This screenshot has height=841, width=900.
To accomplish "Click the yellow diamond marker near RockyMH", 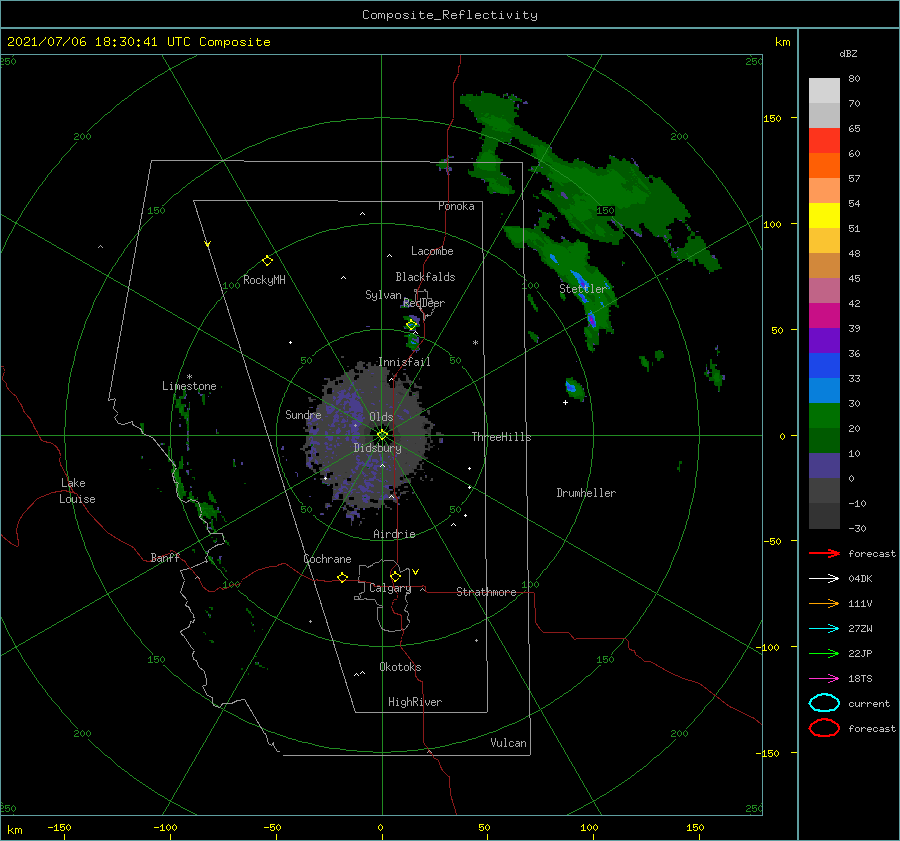I will (267, 261).
